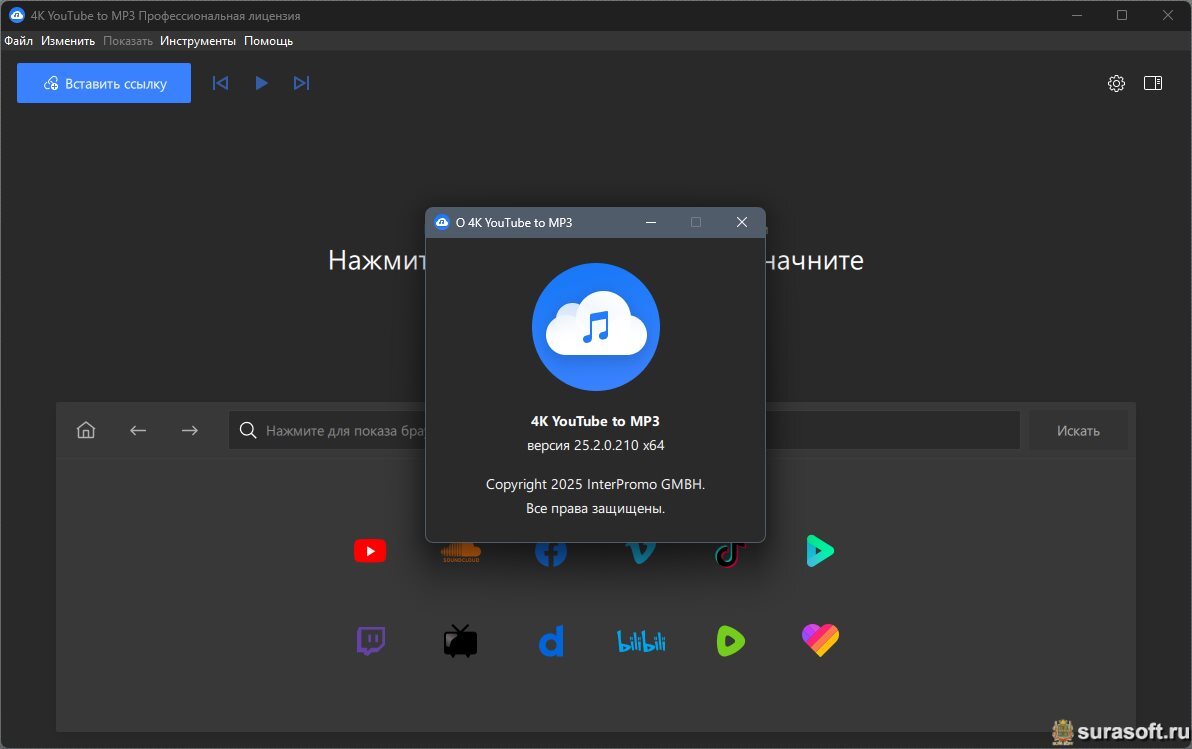Open the Rumble green play icon
Screen dimensions: 1192x749
pos(731,641)
